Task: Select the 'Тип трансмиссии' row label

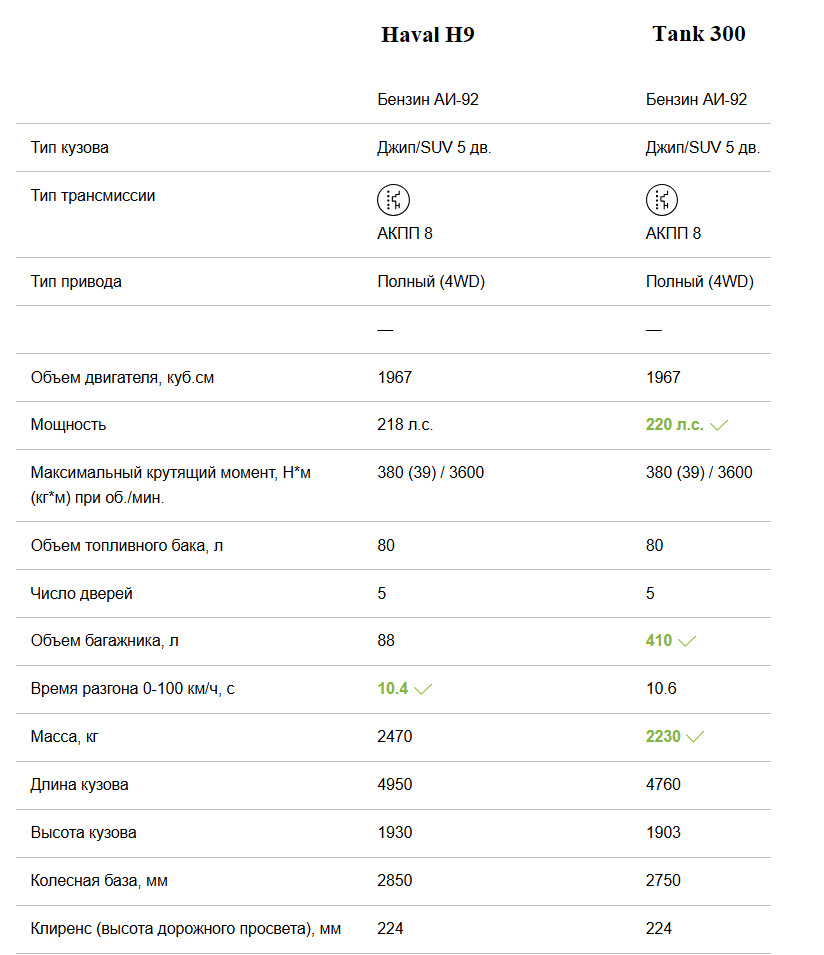Action: tap(93, 196)
